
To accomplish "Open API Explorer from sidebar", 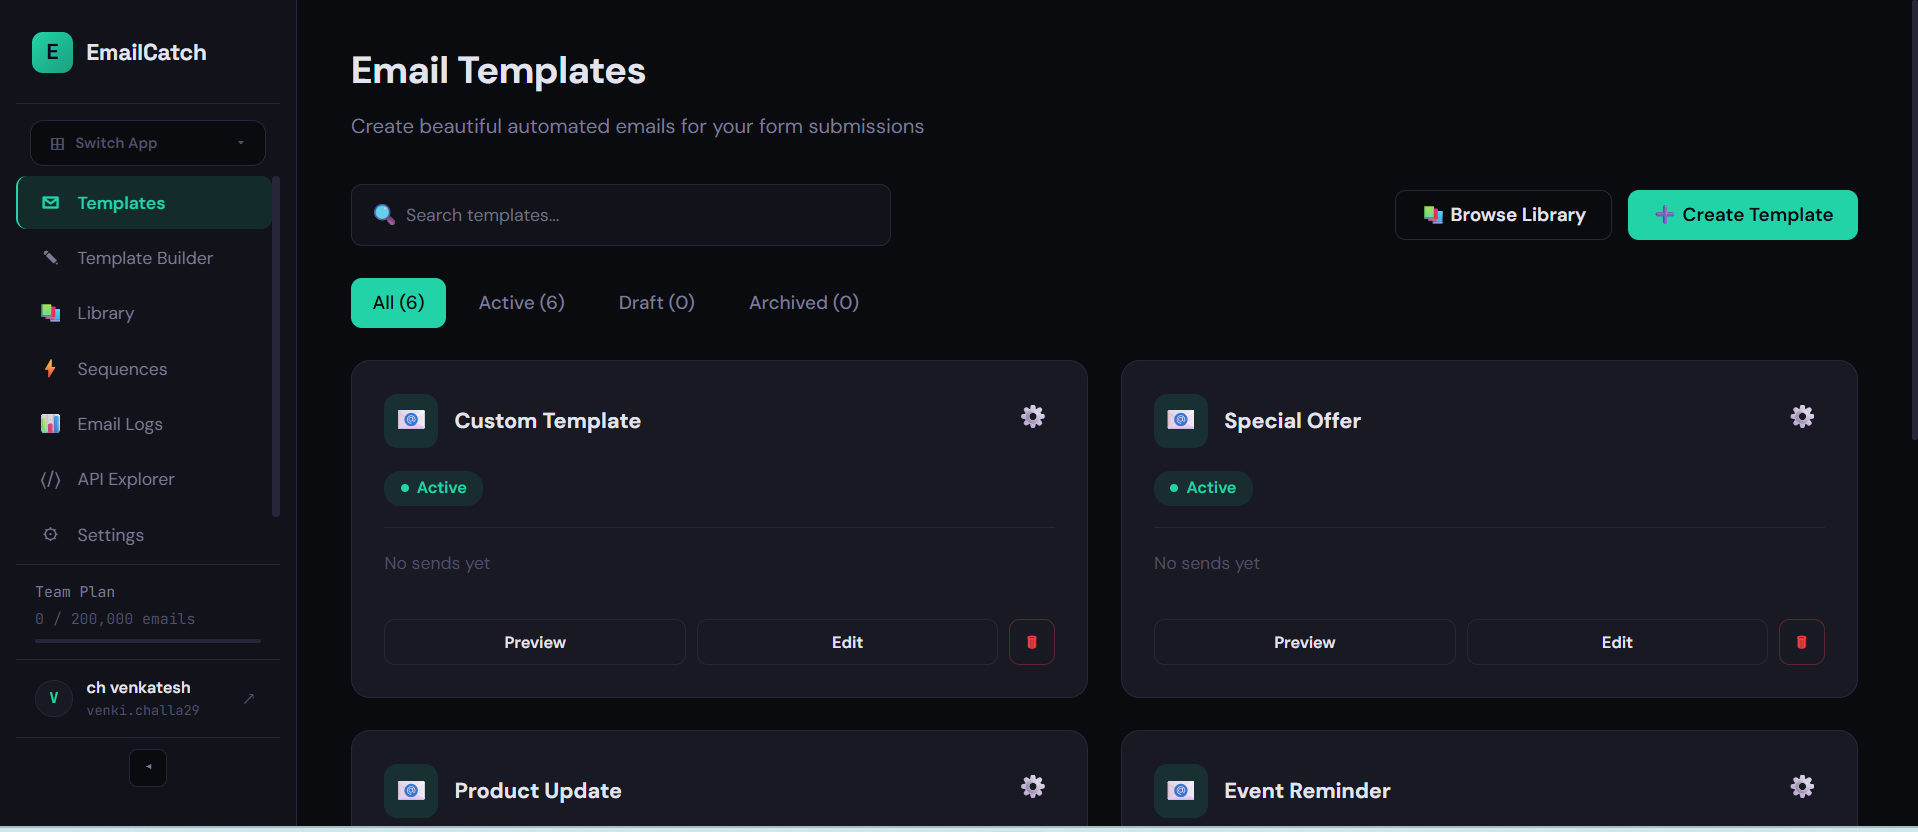I will tap(126, 479).
